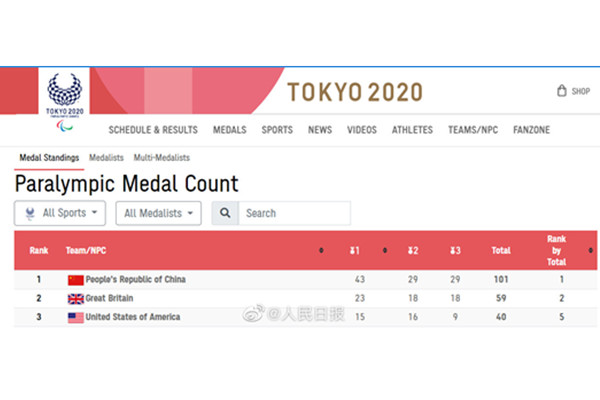Sort by Team/NPC column arrow

coord(321,251)
